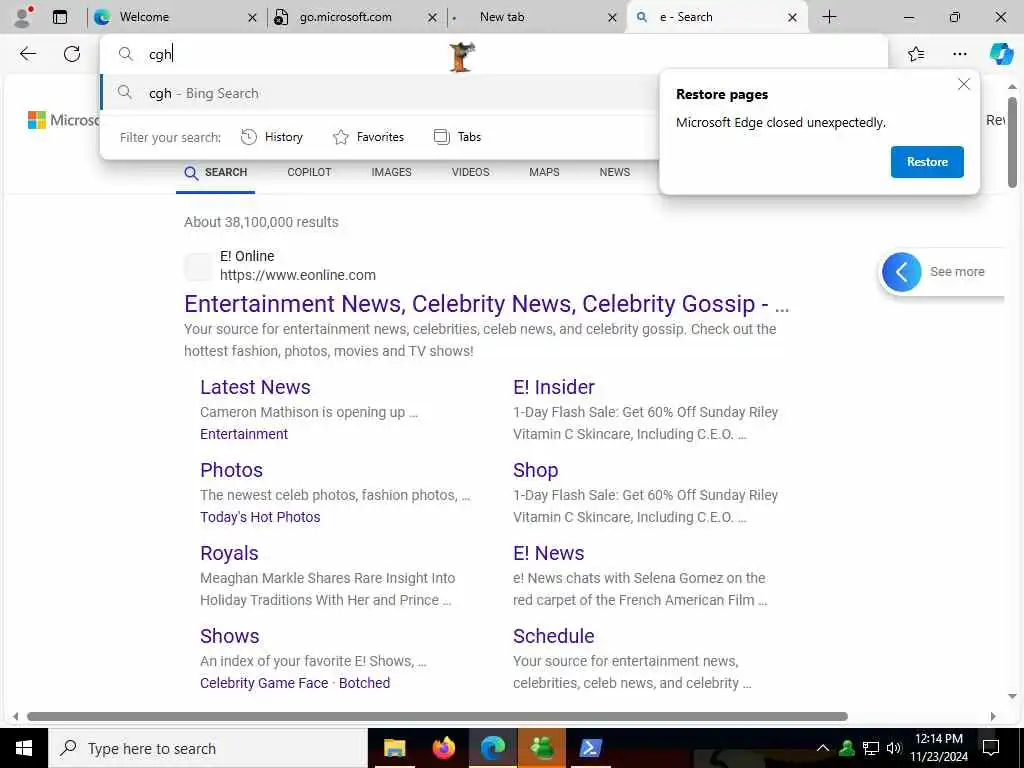Screen dimensions: 1024x768
Task: Open Settings and more ellipsis menu
Action: click(959, 54)
